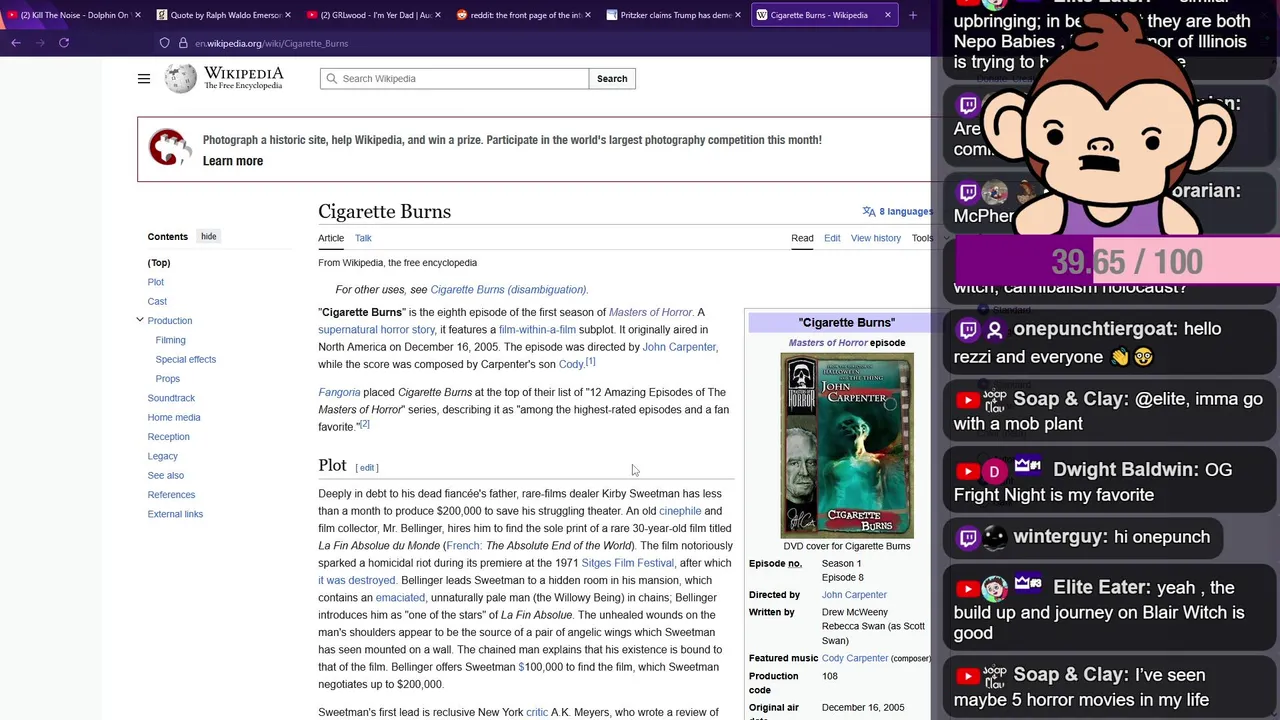
Task: Click the Wiki Loves Monuments banner icon
Action: click(169, 149)
